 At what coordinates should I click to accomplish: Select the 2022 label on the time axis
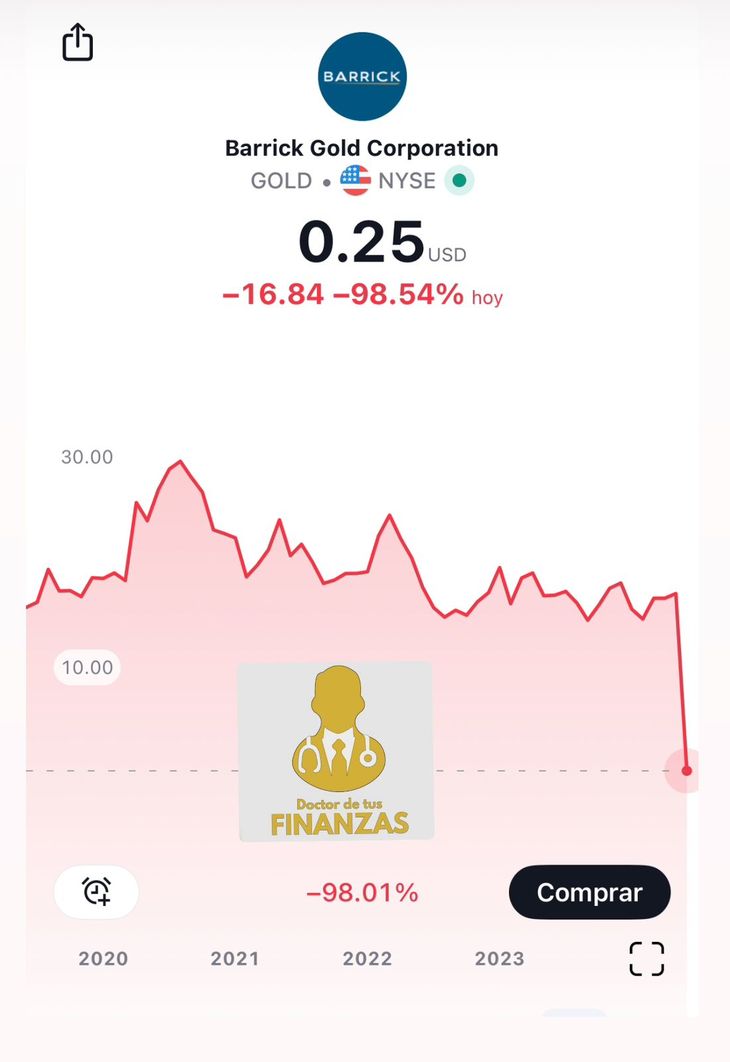[x=367, y=958]
